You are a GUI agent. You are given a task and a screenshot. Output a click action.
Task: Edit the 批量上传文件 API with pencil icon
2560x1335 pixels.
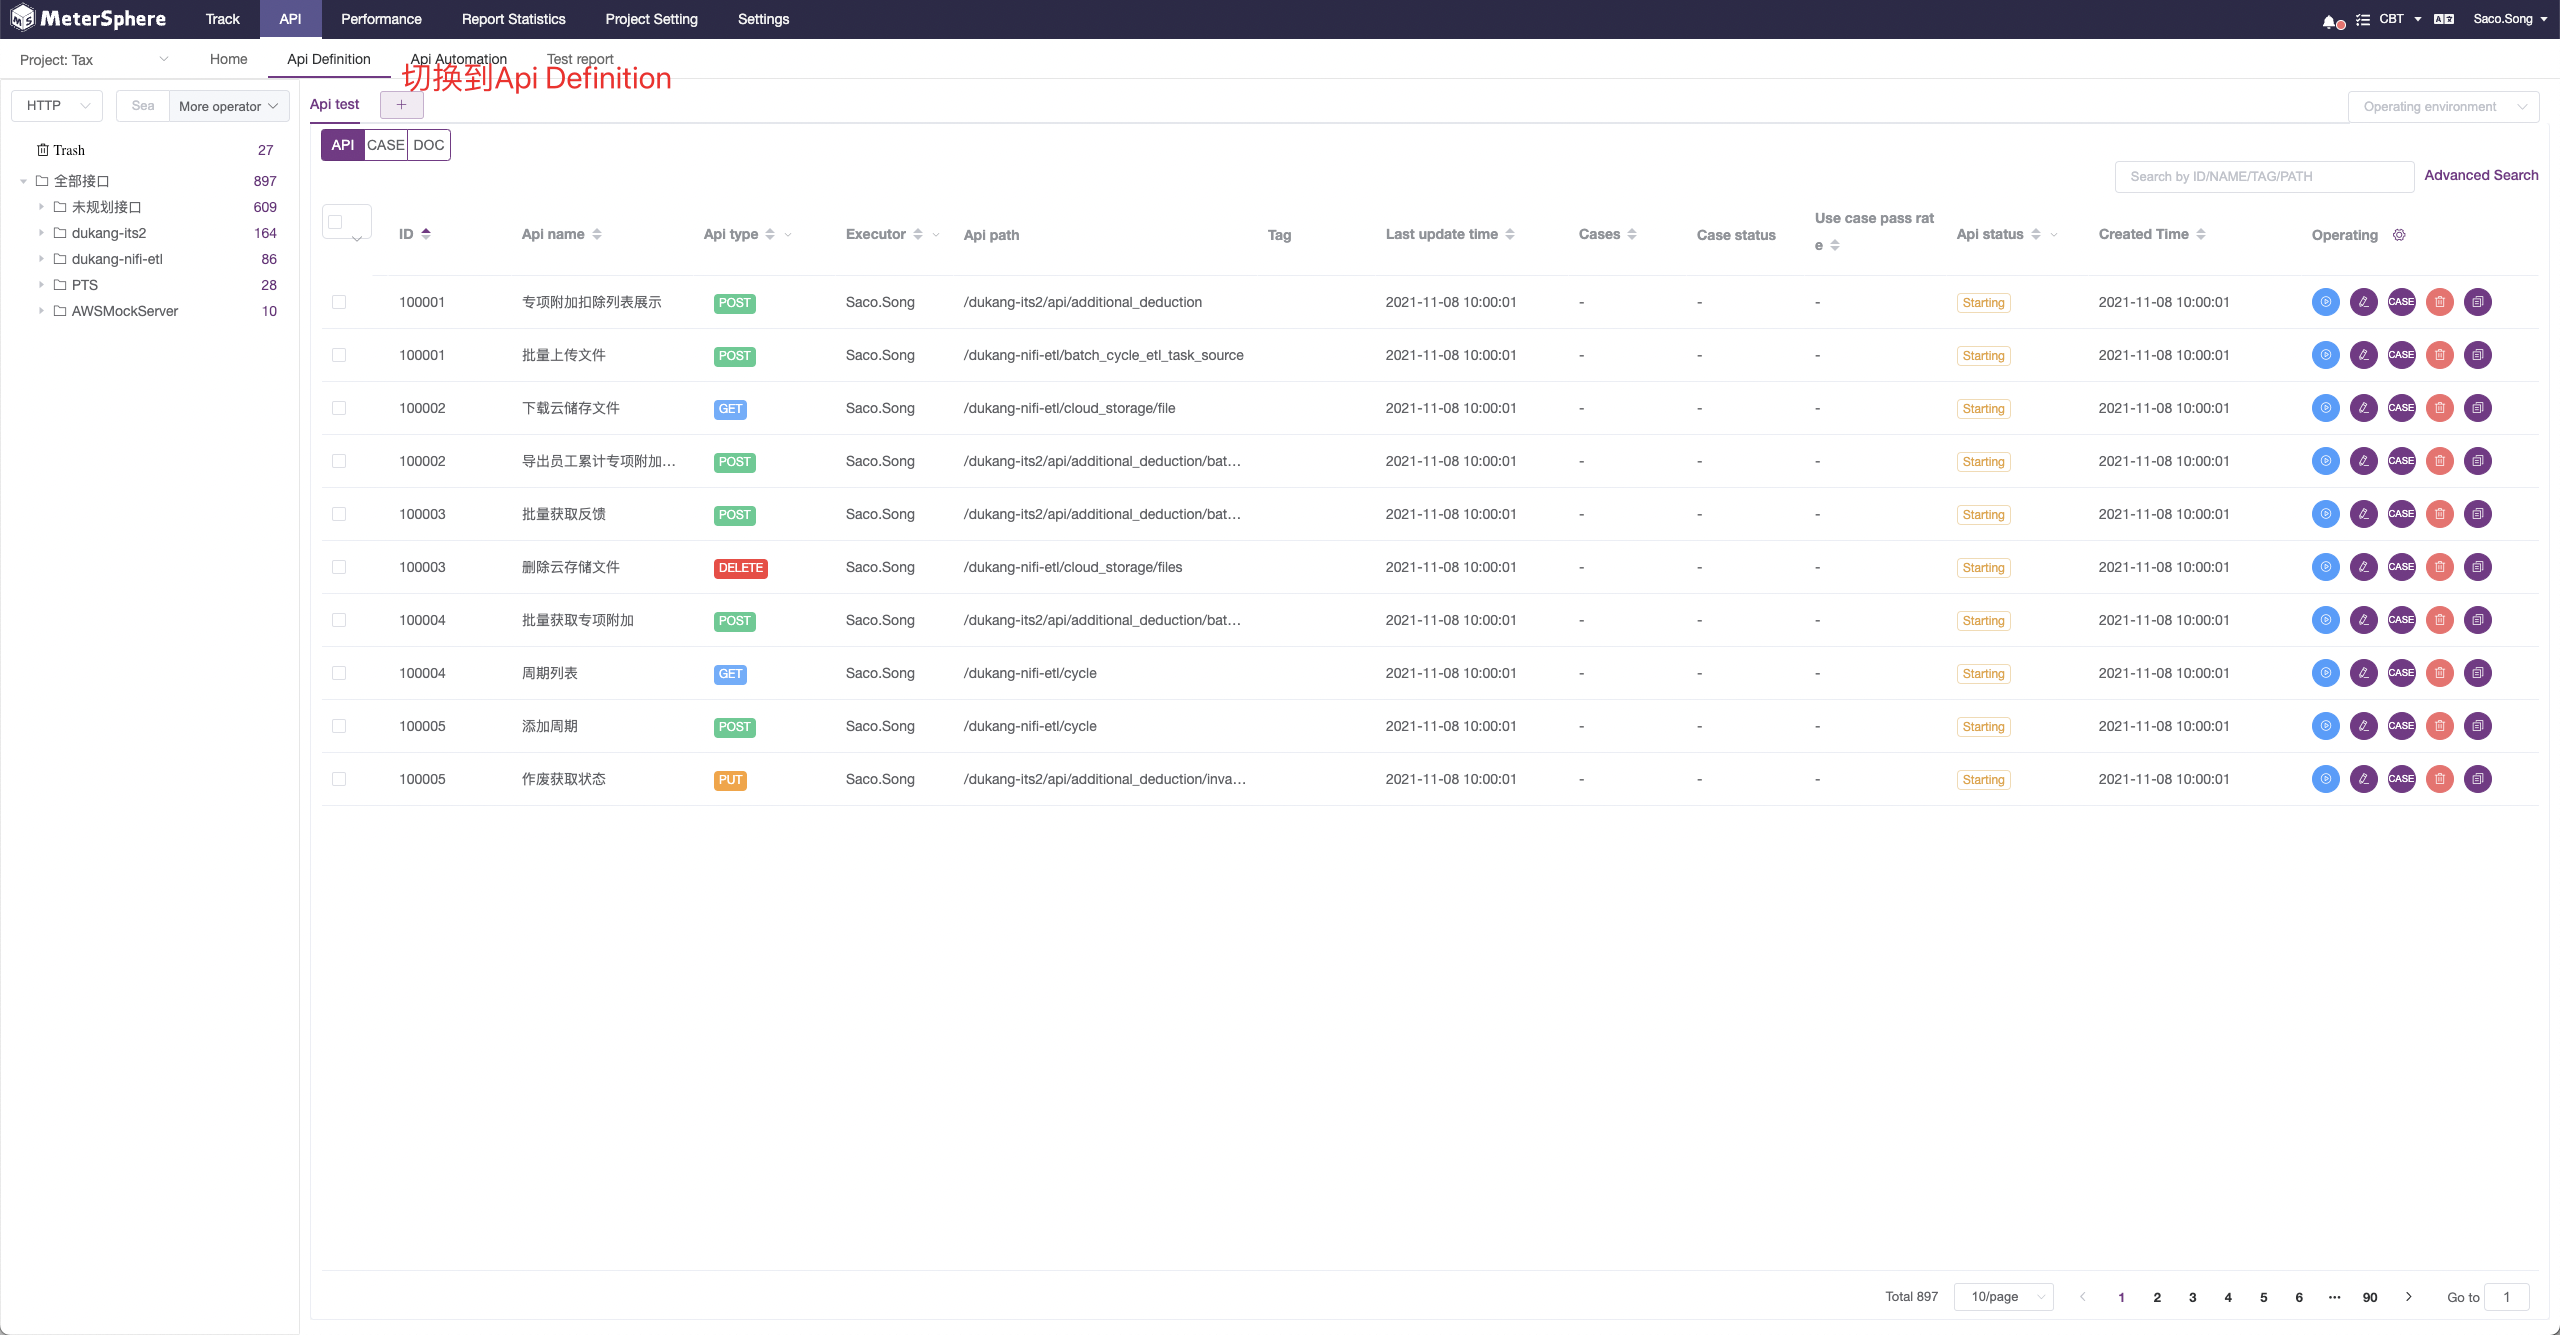(x=2364, y=355)
